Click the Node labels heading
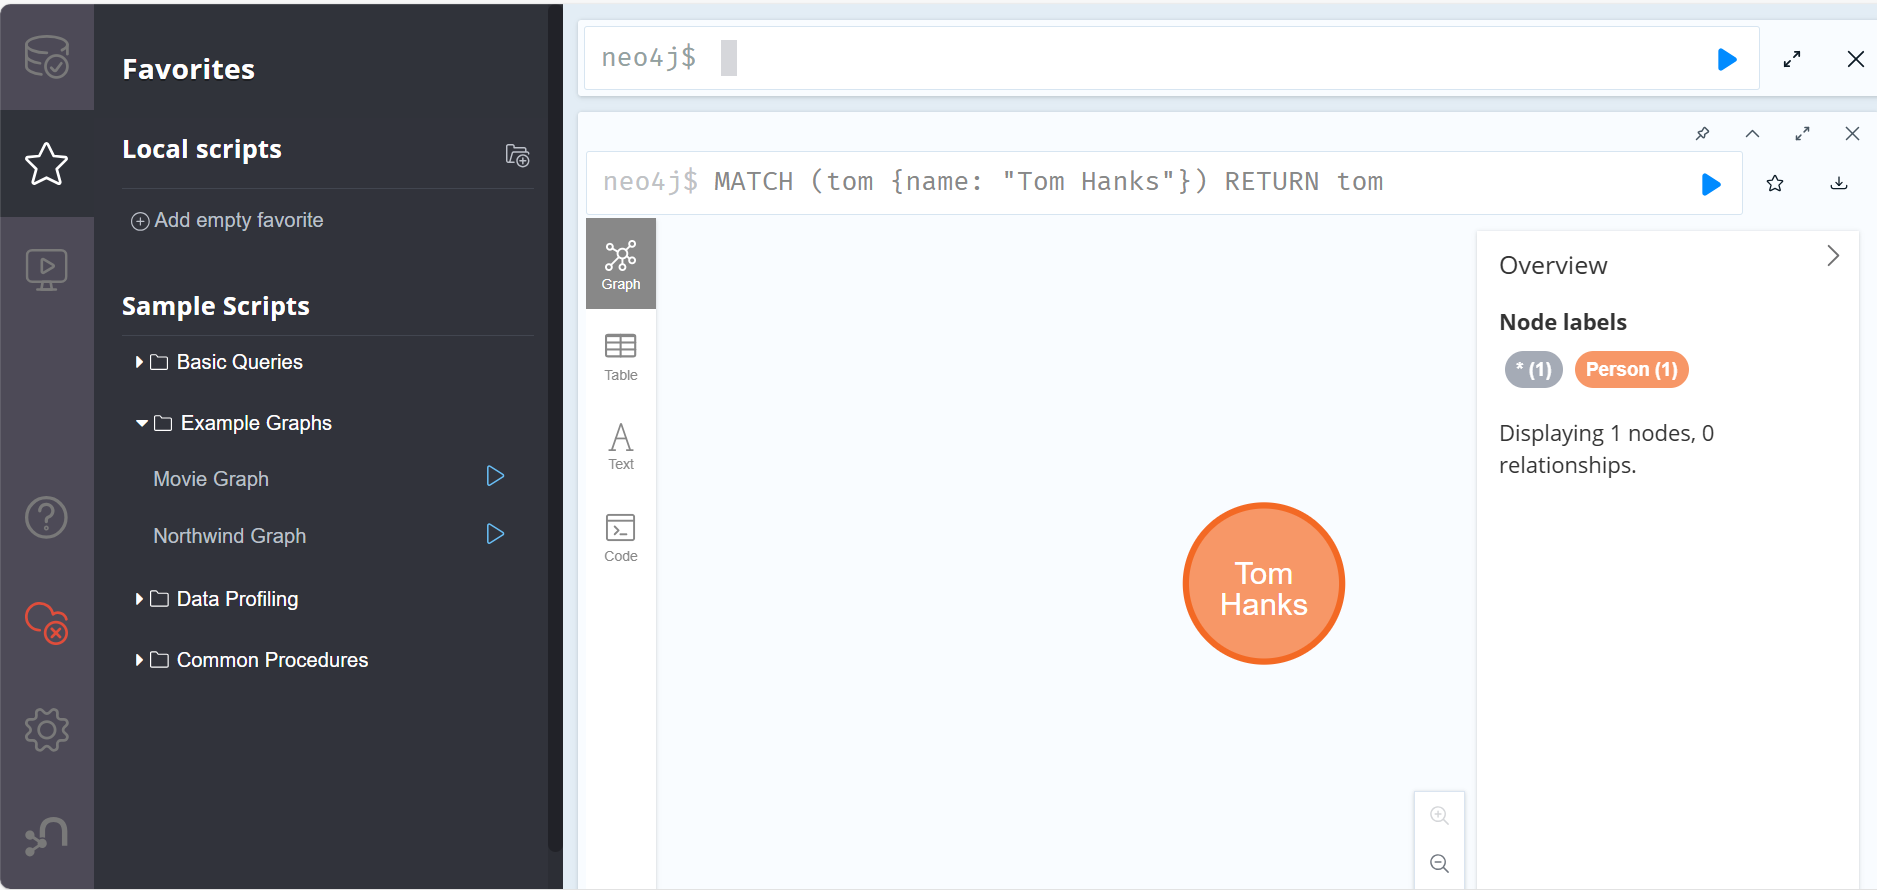The image size is (1877, 890). pos(1563,322)
